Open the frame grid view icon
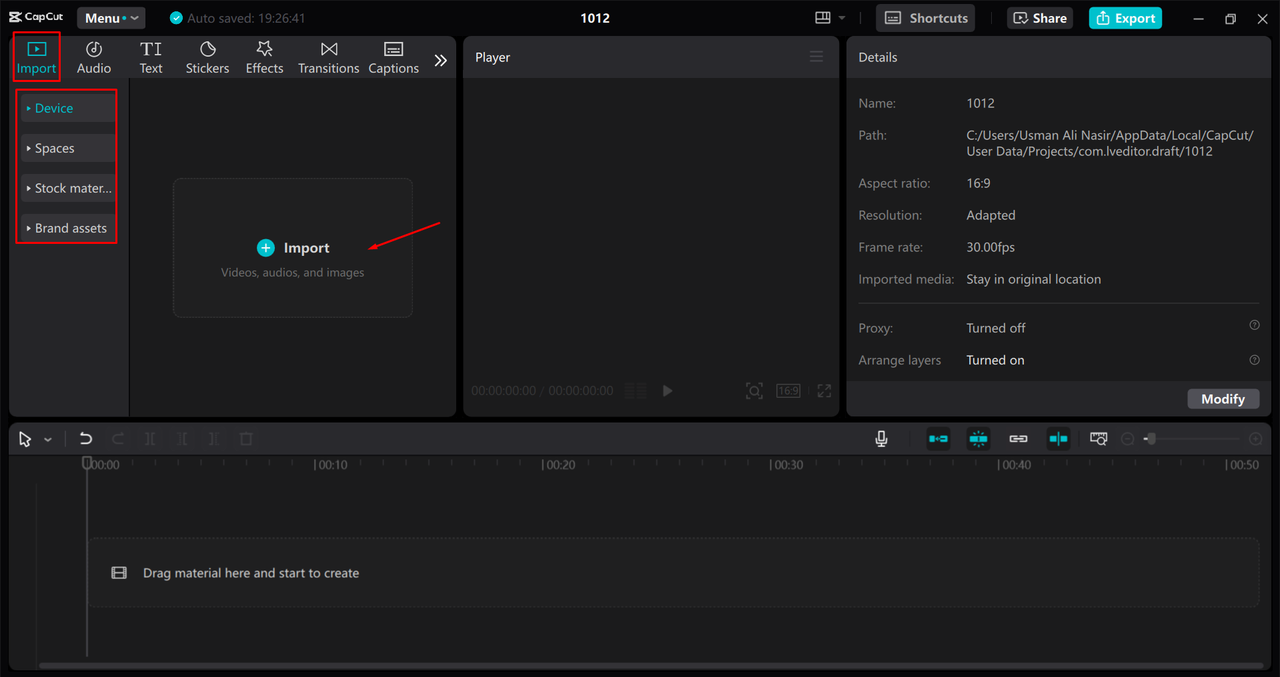The image size is (1280, 677). tap(635, 391)
